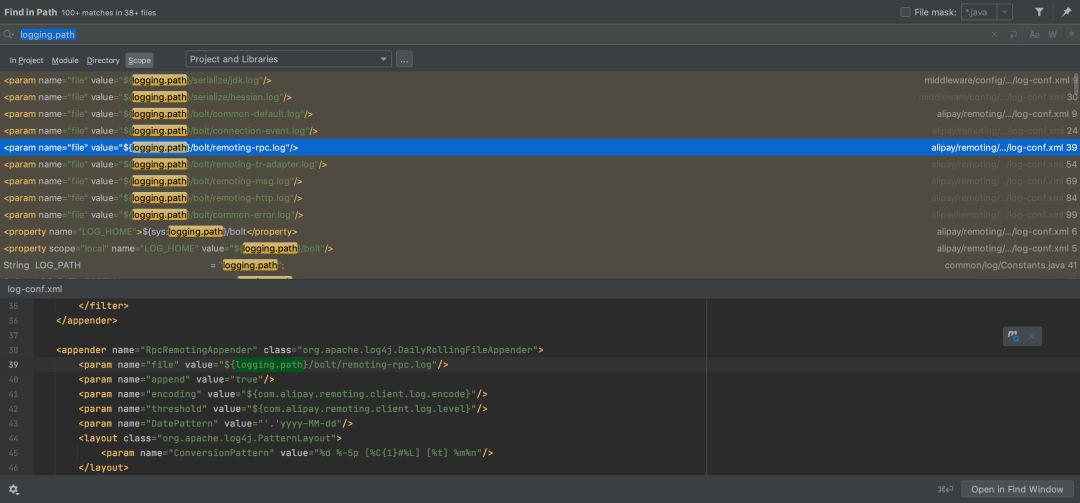Screen dimensions: 1080x503
Task: Click the new line arrow icon in search field
Action: 1012,34
